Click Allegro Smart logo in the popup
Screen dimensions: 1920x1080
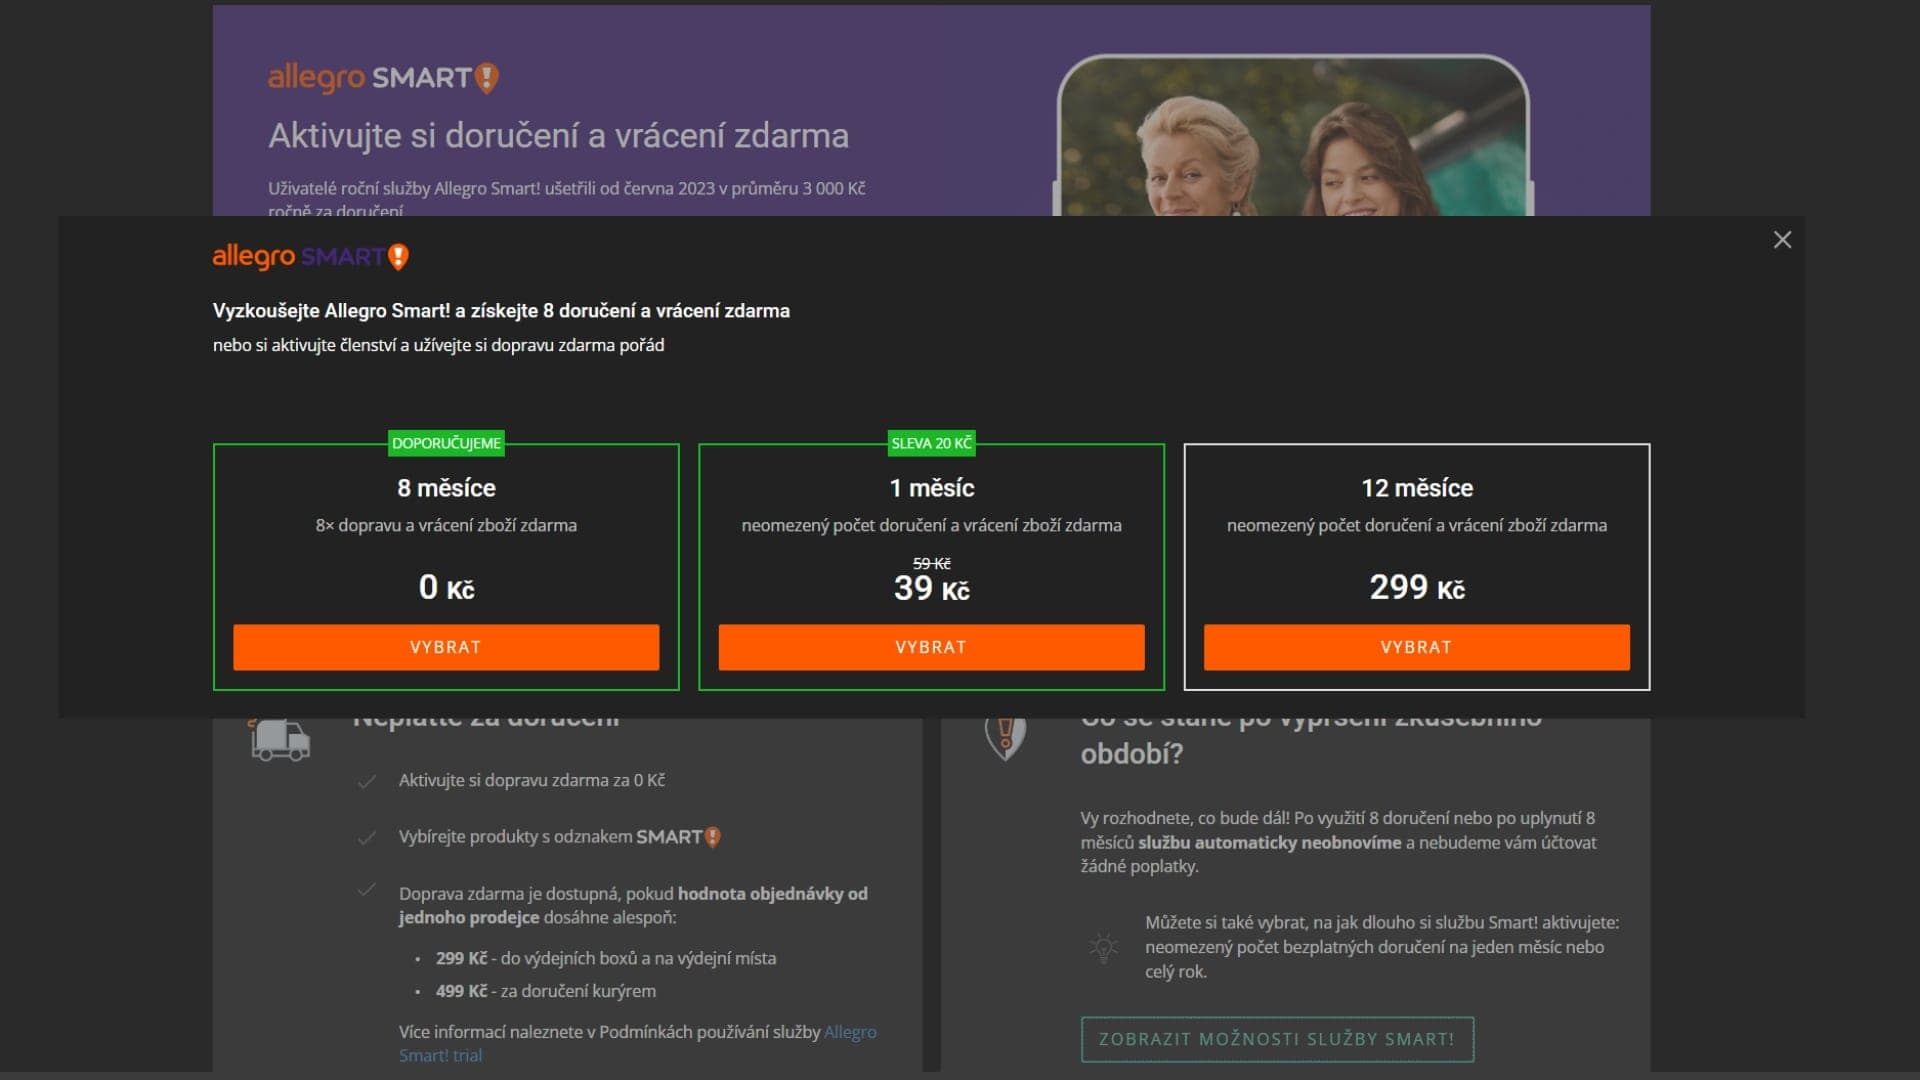pos(310,257)
